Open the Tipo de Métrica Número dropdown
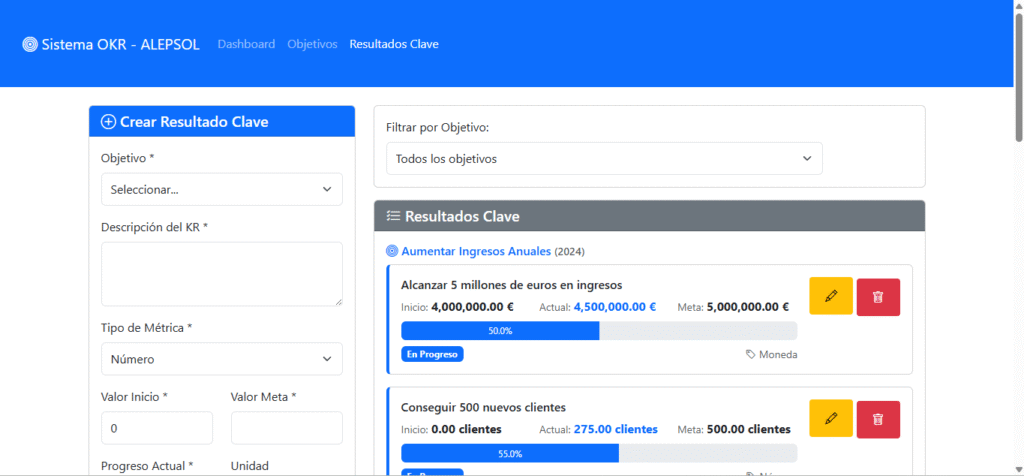The width and height of the screenshot is (1024, 476). click(x=222, y=359)
